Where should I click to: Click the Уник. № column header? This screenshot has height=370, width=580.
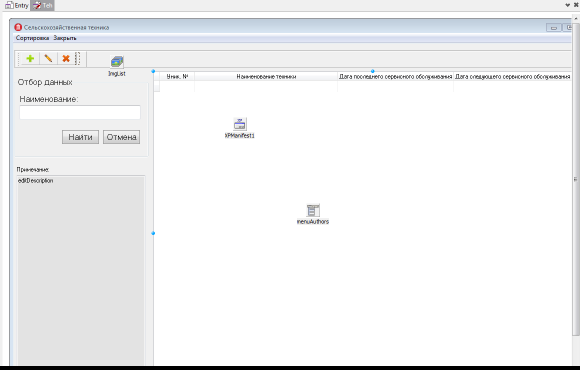click(177, 77)
